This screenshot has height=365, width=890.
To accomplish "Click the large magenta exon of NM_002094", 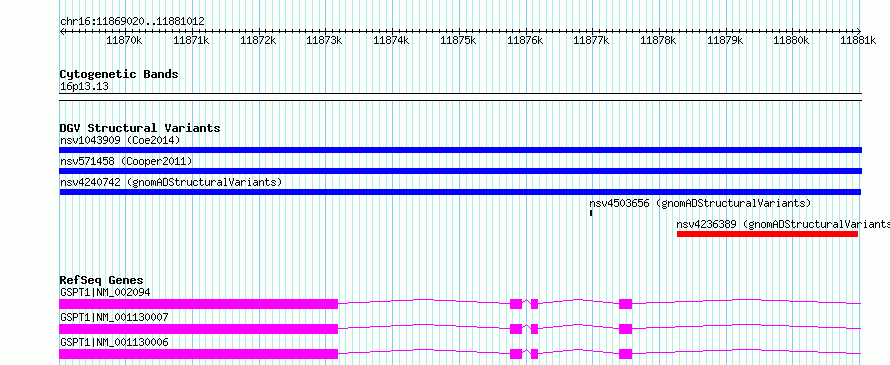I will [x=199, y=304].
